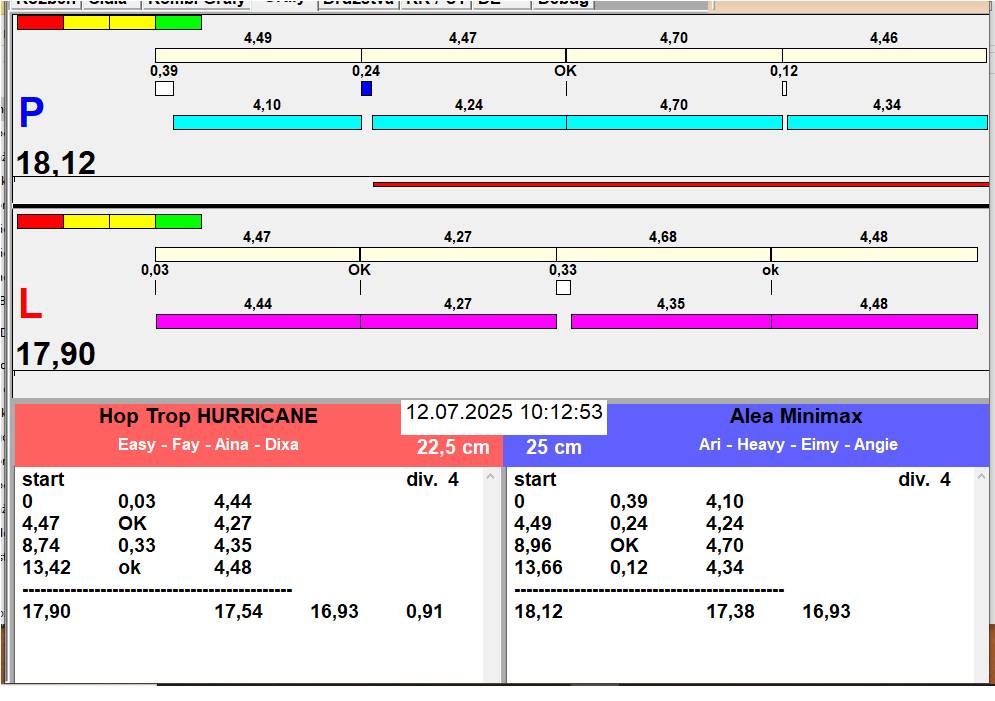Click the green start light in lane L

pos(178,221)
